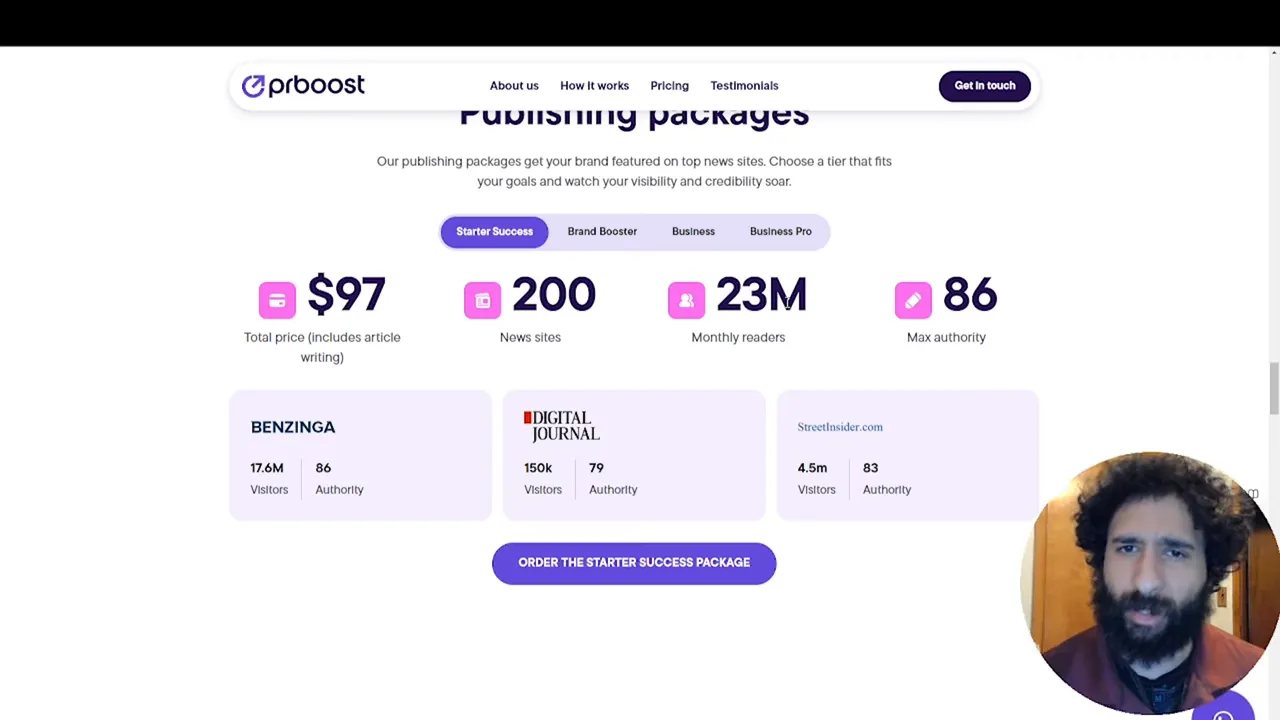This screenshot has width=1280, height=720.
Task: Click the 23M monthly readers figure
Action: pyautogui.click(x=761, y=296)
